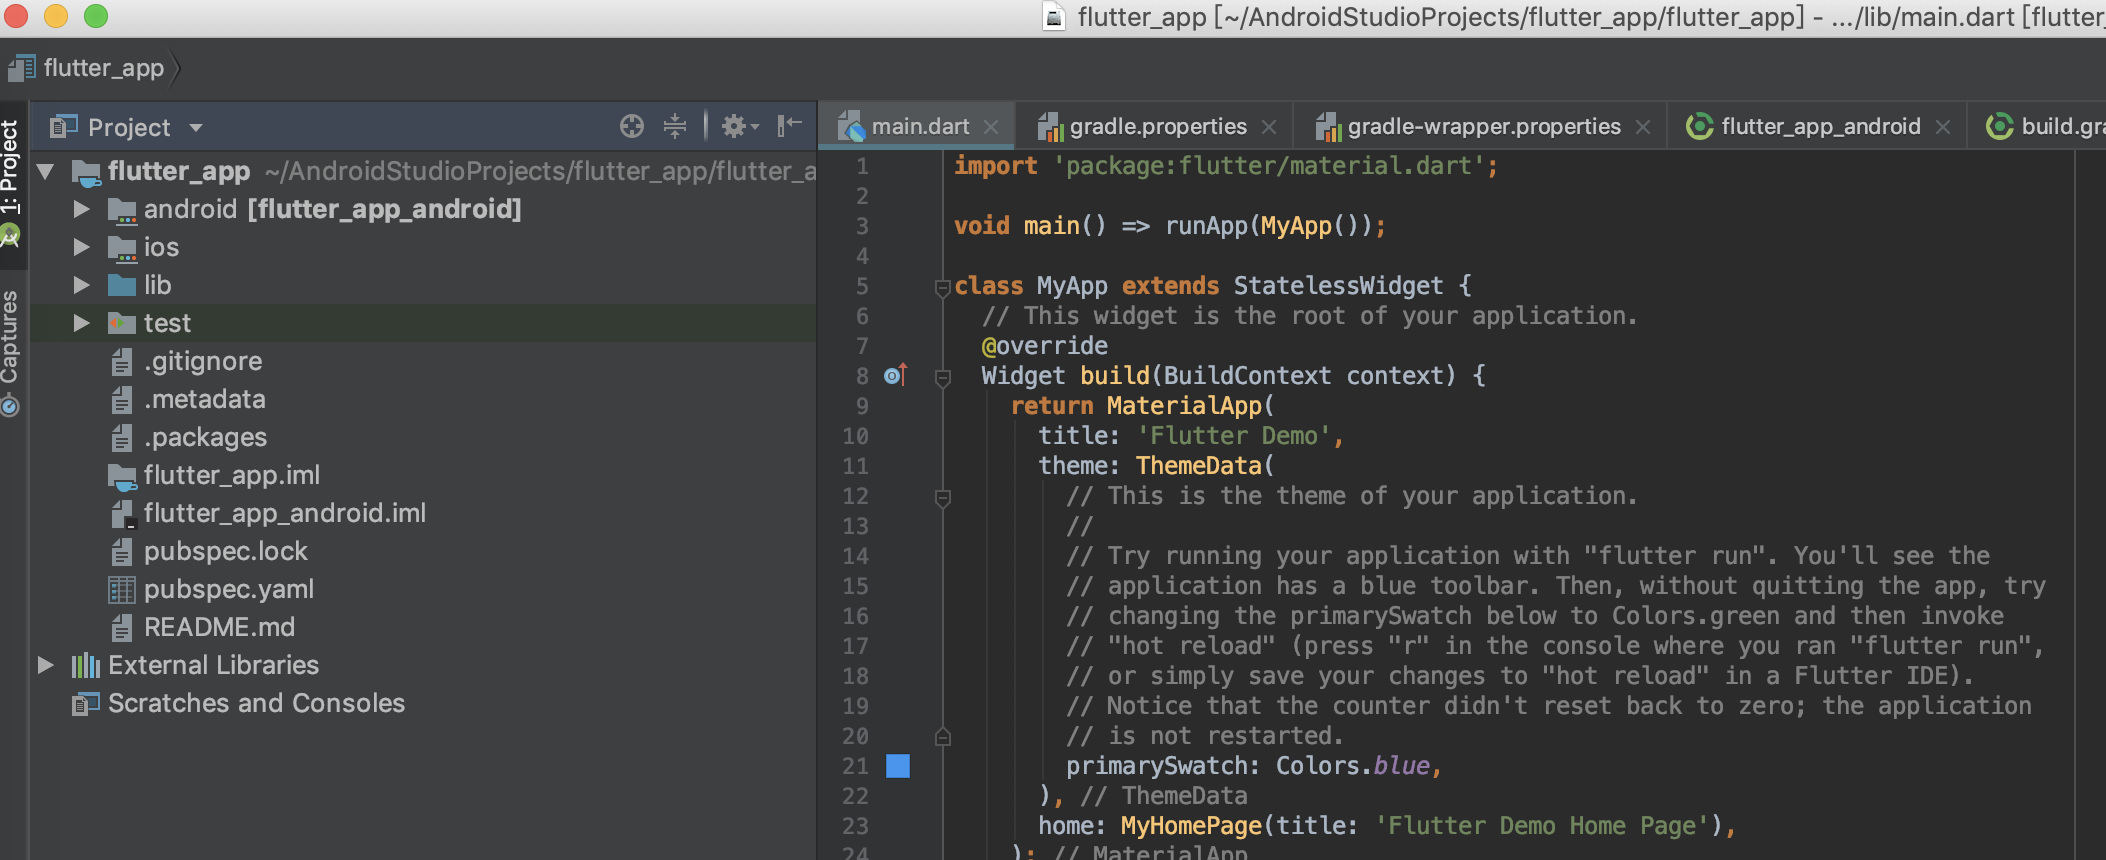2106x860 pixels.
Task: Click the android folder icon
Action: [x=122, y=210]
